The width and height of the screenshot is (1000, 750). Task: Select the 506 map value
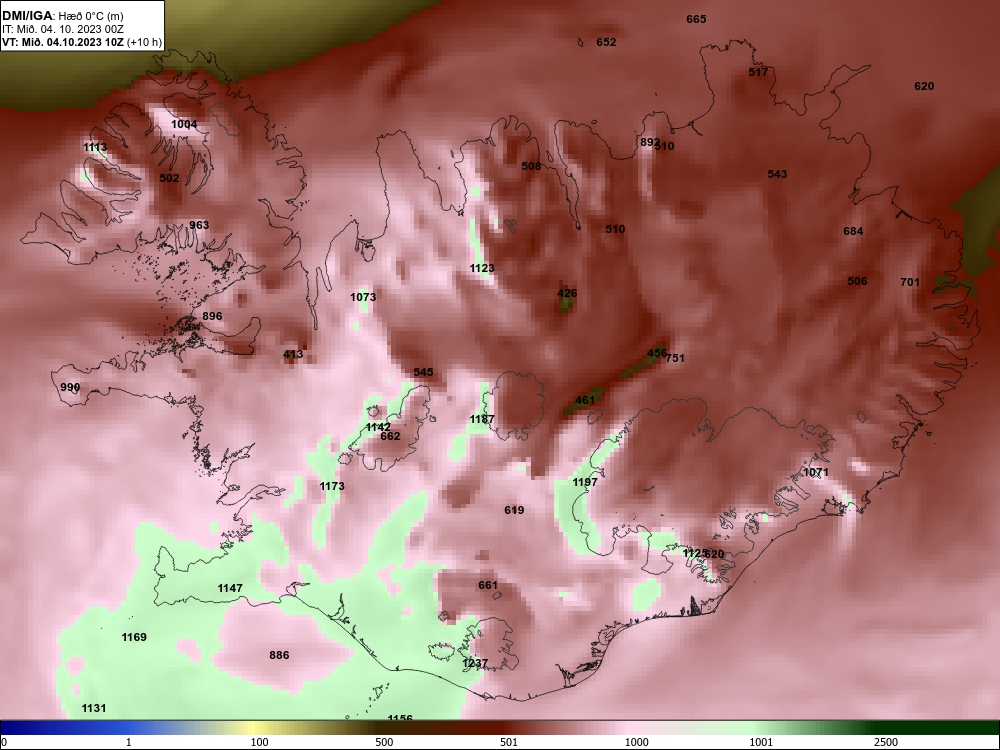tap(857, 281)
